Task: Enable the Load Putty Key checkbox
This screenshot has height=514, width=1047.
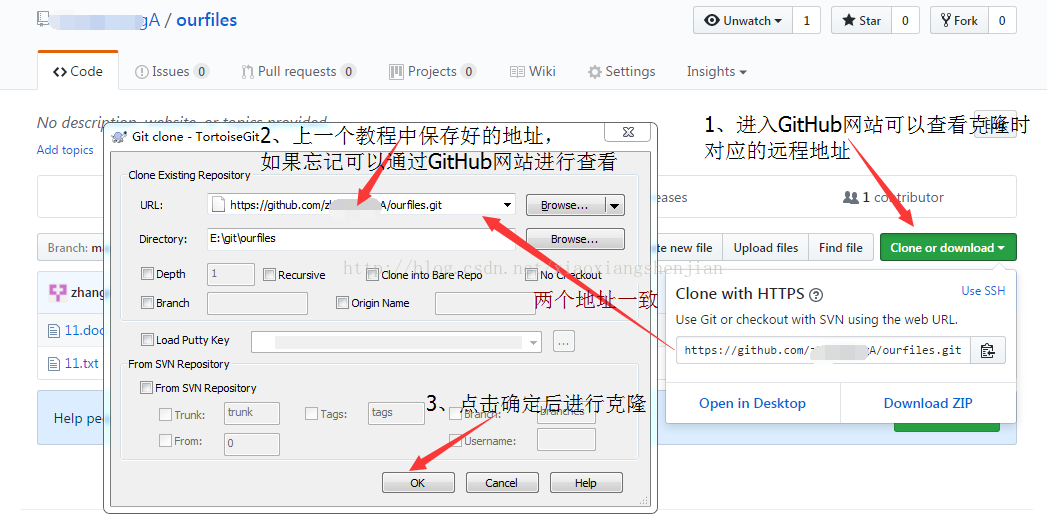Action: coord(148,340)
